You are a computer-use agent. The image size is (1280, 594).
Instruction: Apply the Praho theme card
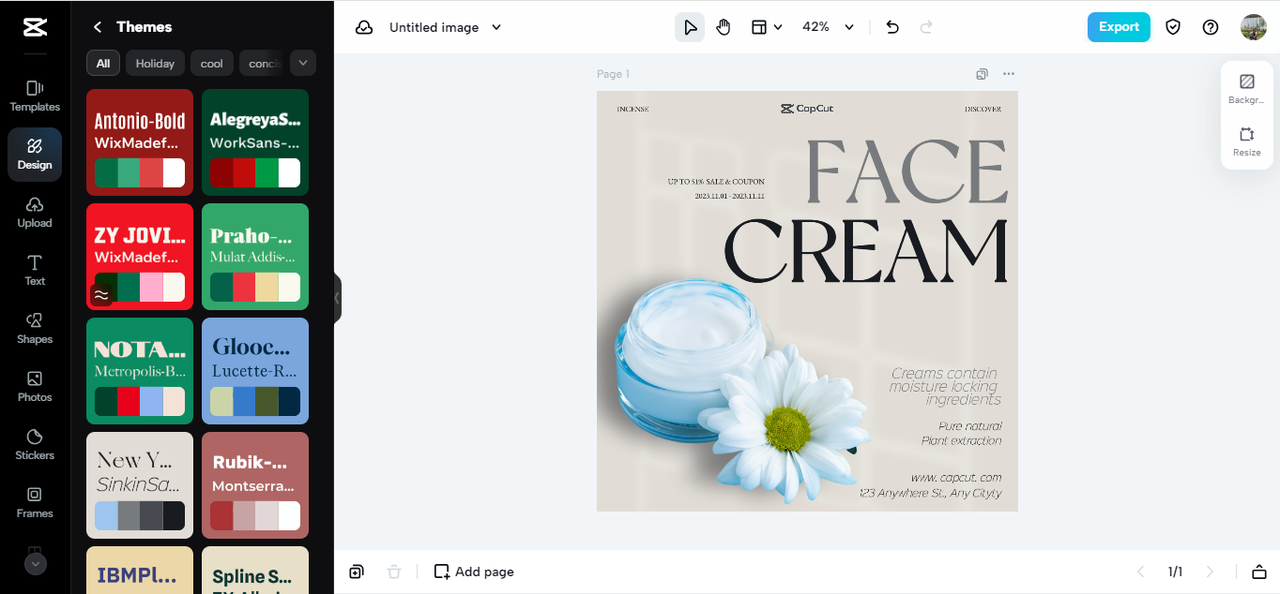(x=255, y=256)
